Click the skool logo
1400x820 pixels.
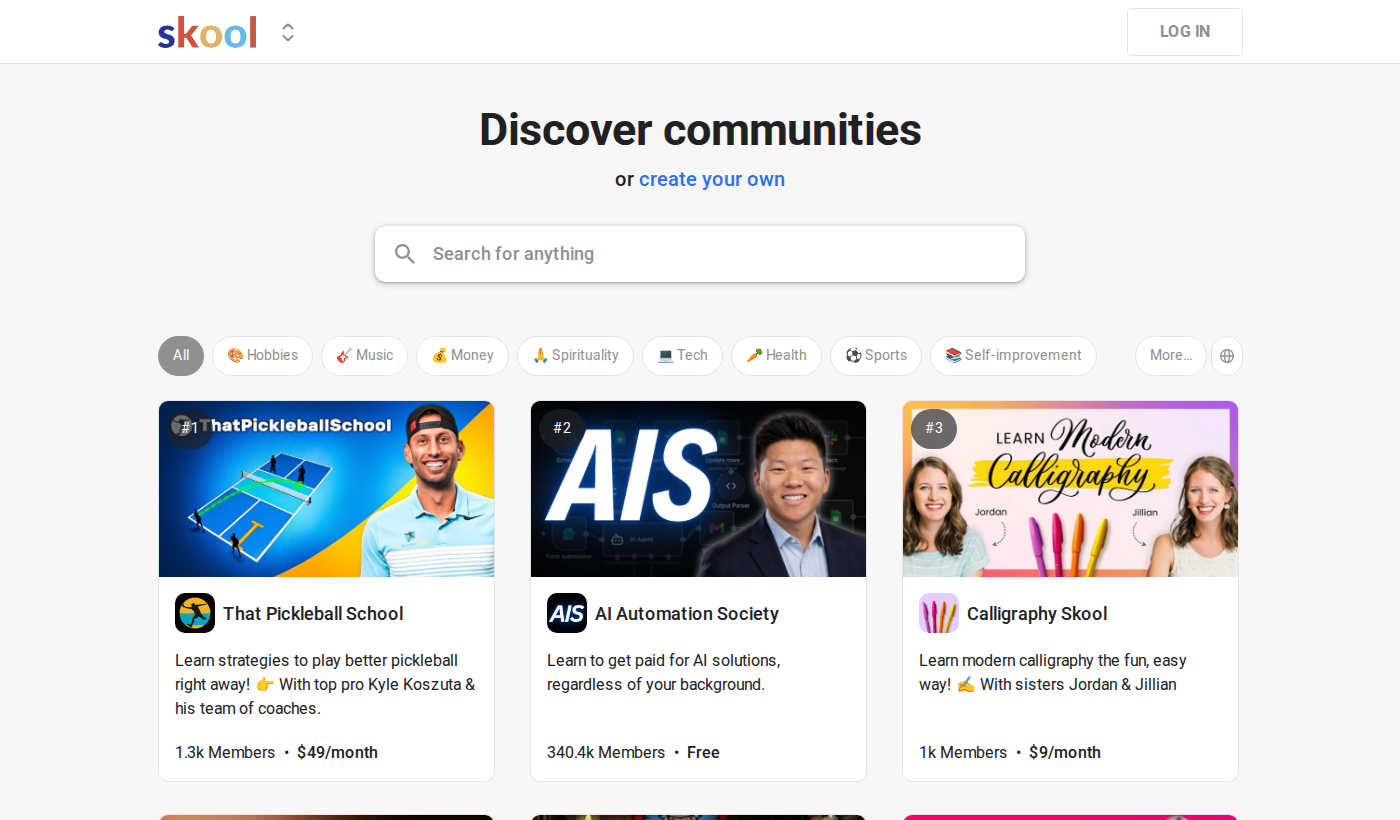(207, 32)
